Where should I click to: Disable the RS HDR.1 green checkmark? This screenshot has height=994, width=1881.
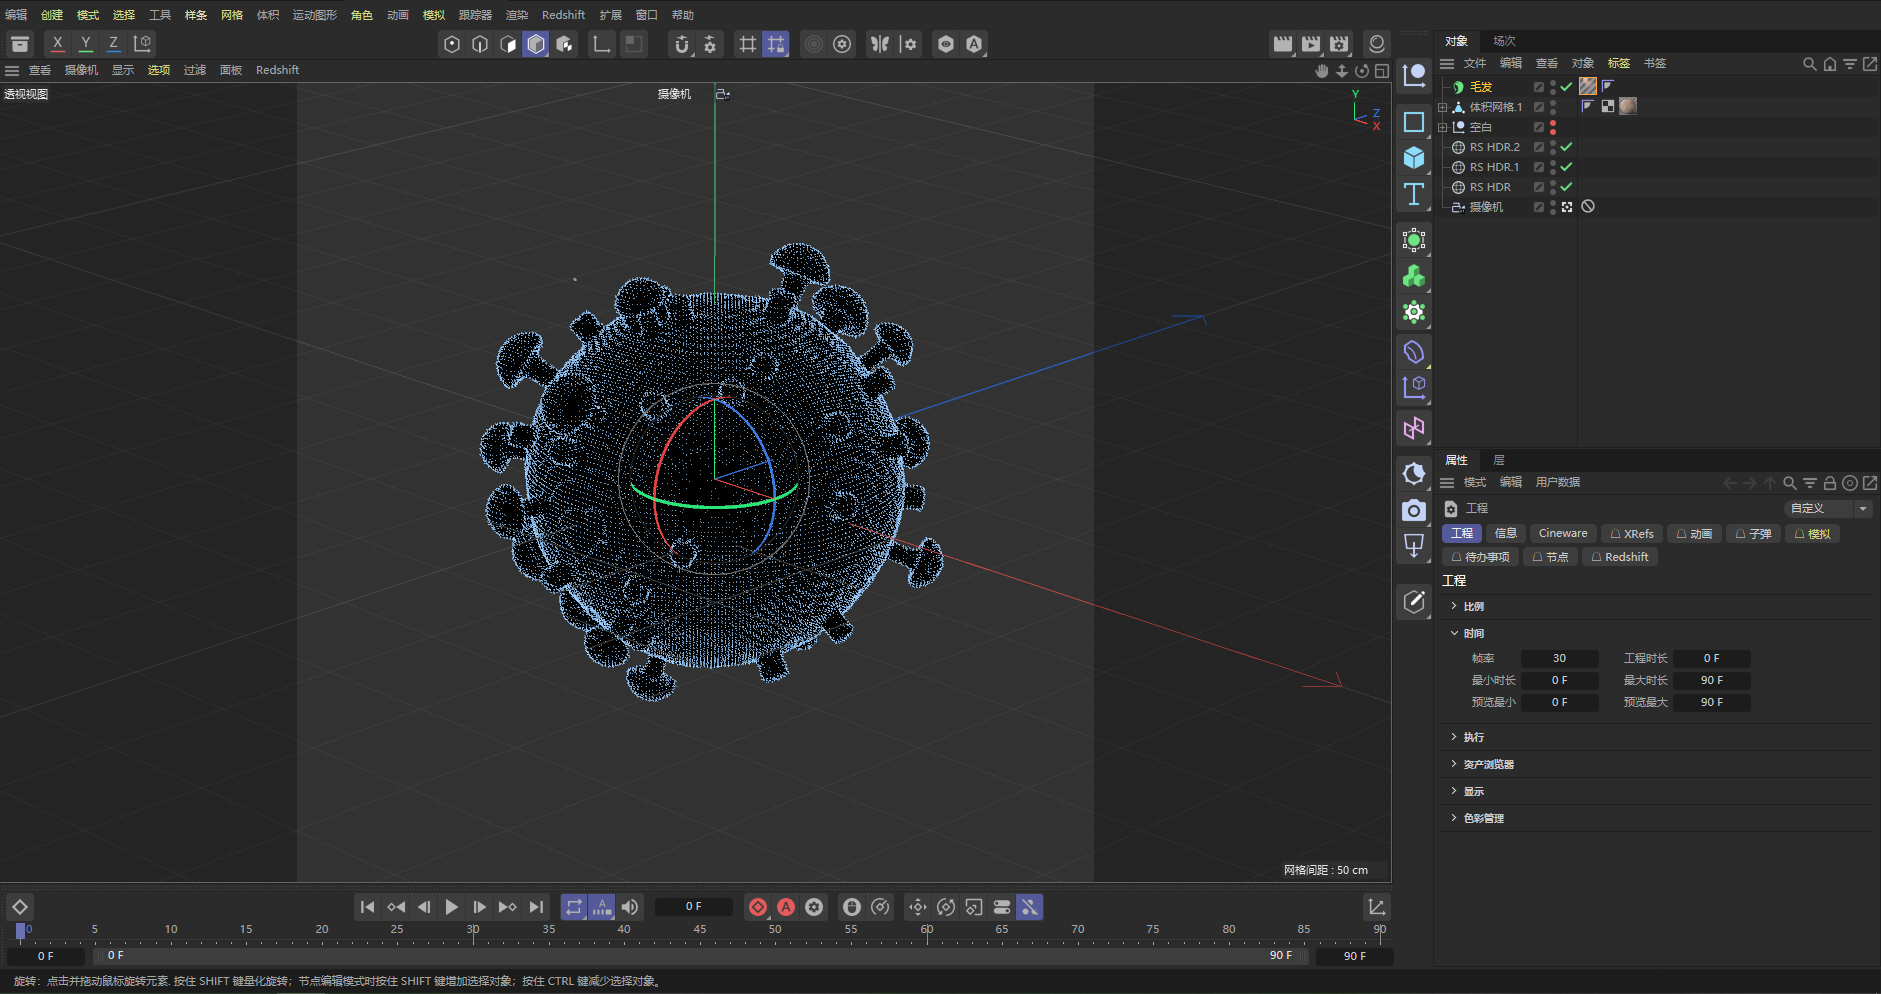point(1567,167)
